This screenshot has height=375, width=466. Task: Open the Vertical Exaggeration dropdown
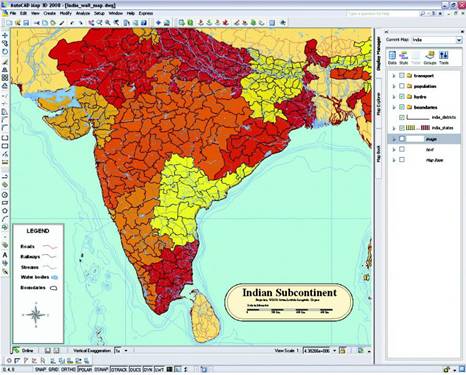click(121, 351)
